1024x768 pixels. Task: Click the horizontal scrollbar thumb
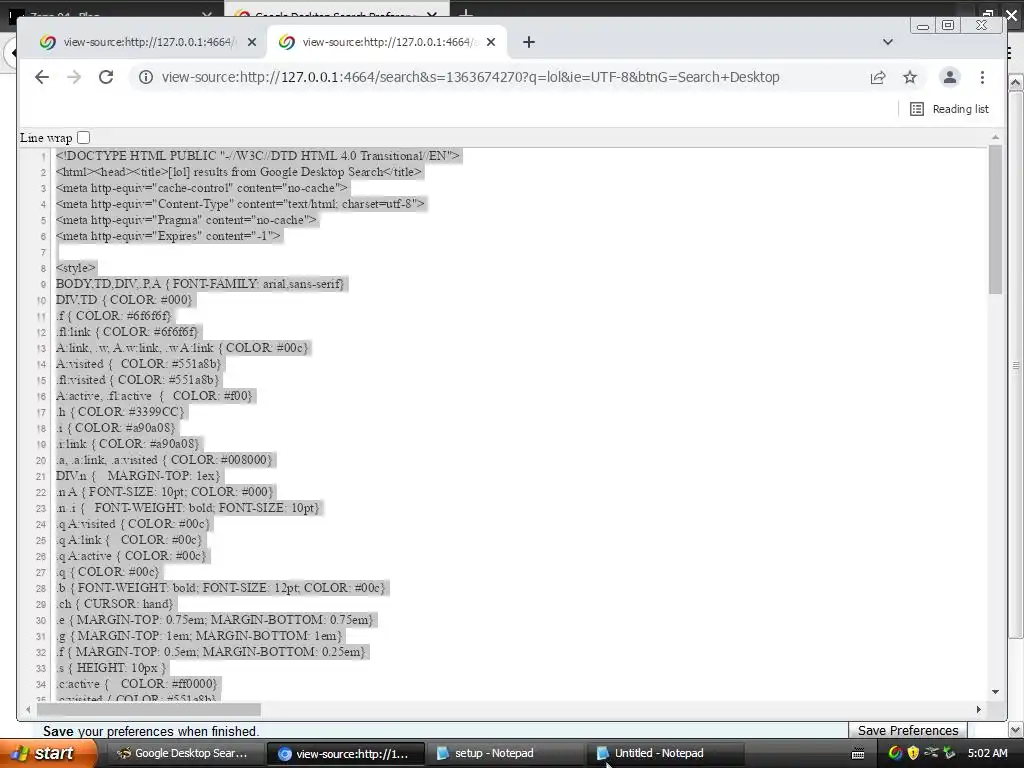149,709
